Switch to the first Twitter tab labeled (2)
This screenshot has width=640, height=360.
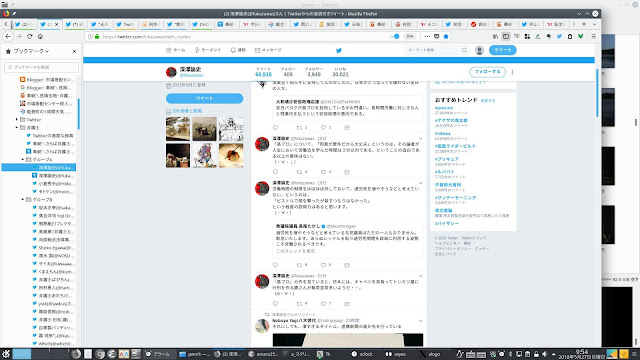[x=23, y=24]
